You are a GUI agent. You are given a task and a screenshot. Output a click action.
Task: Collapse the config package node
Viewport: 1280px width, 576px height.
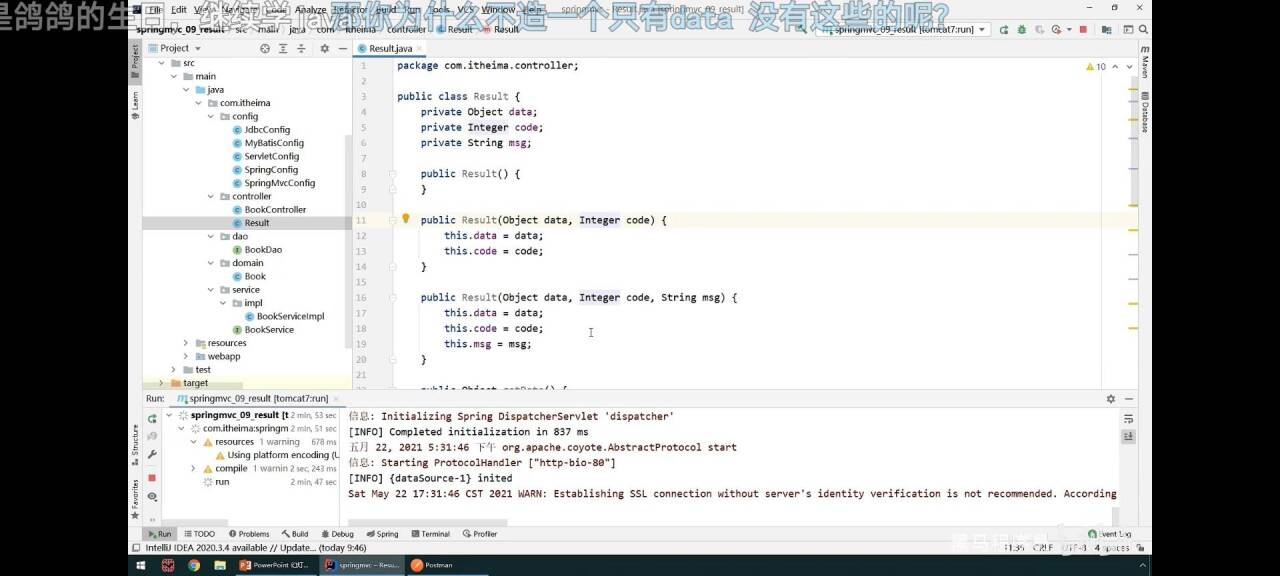point(211,116)
